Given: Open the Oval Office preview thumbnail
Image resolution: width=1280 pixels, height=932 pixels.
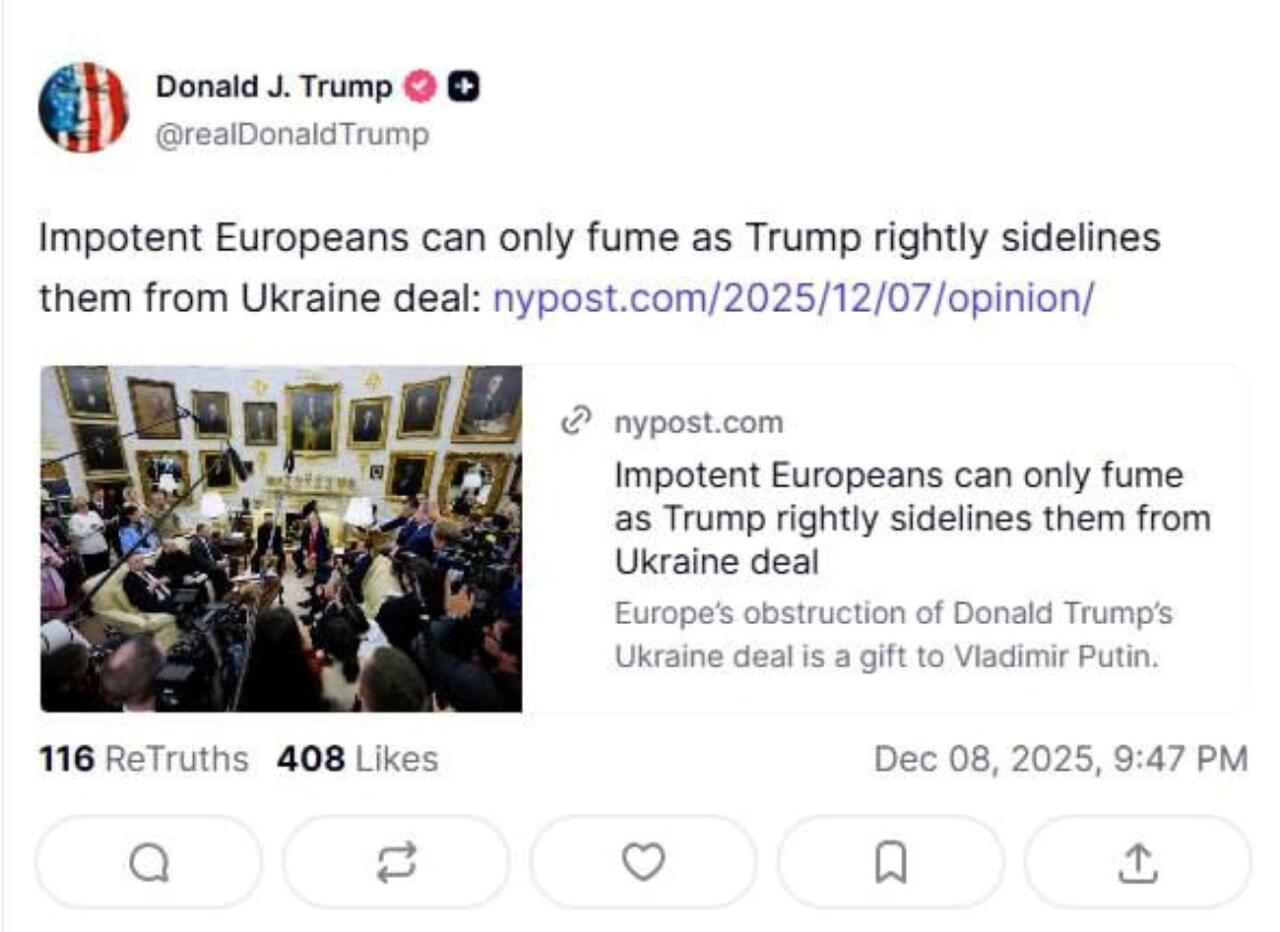Looking at the screenshot, I should pos(281,539).
